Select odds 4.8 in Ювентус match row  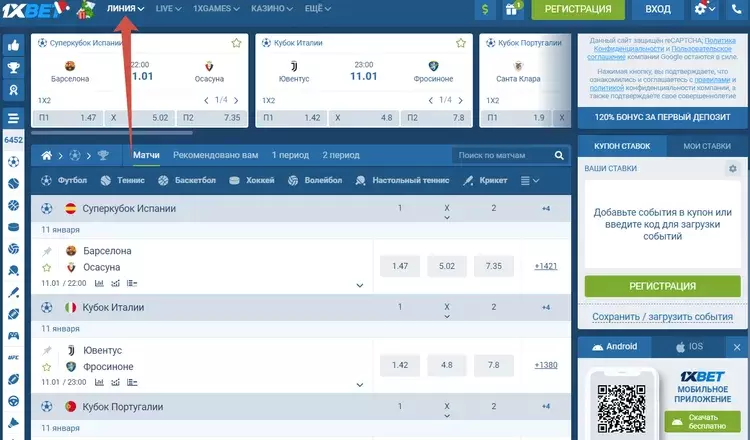pos(447,365)
